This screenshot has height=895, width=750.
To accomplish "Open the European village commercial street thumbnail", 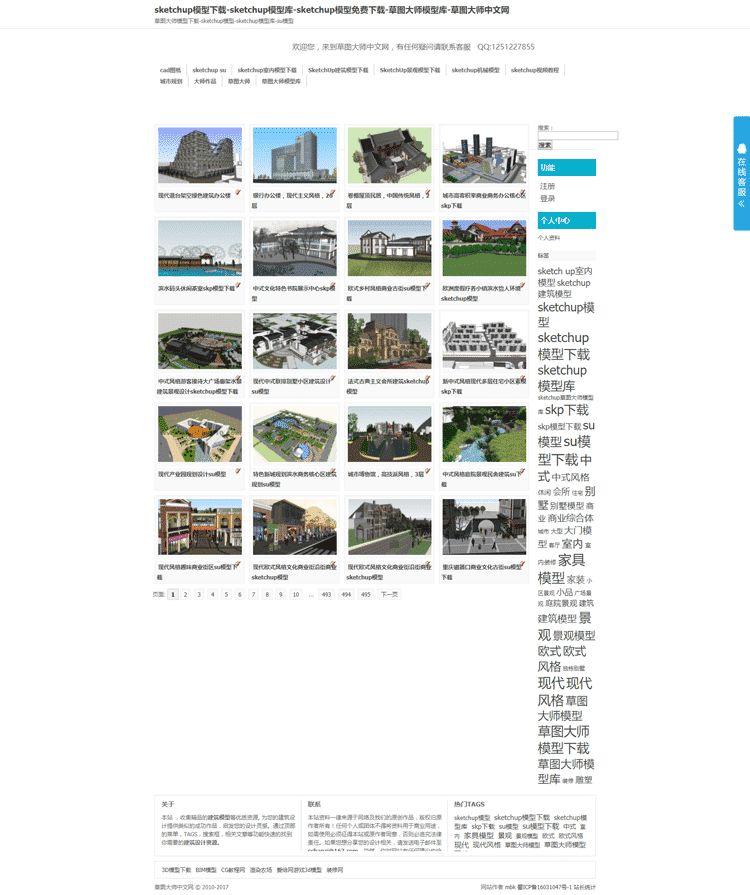I will point(389,248).
